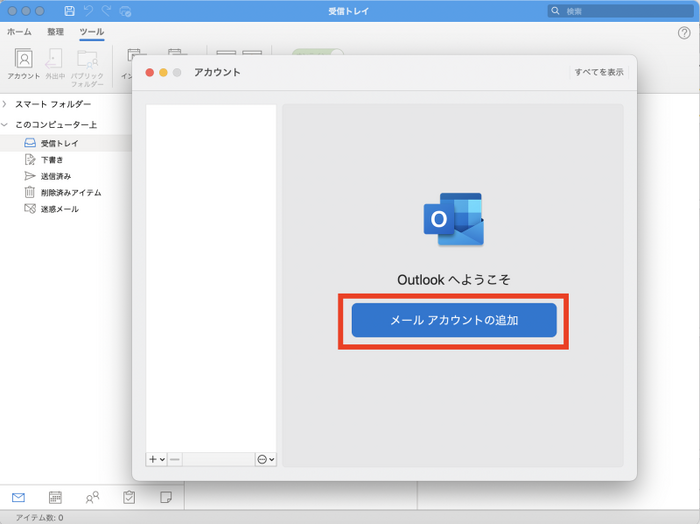The image size is (700, 524).
Task: Click Show All (すべてを表示) in the Accounts dialog
Action: [599, 72]
